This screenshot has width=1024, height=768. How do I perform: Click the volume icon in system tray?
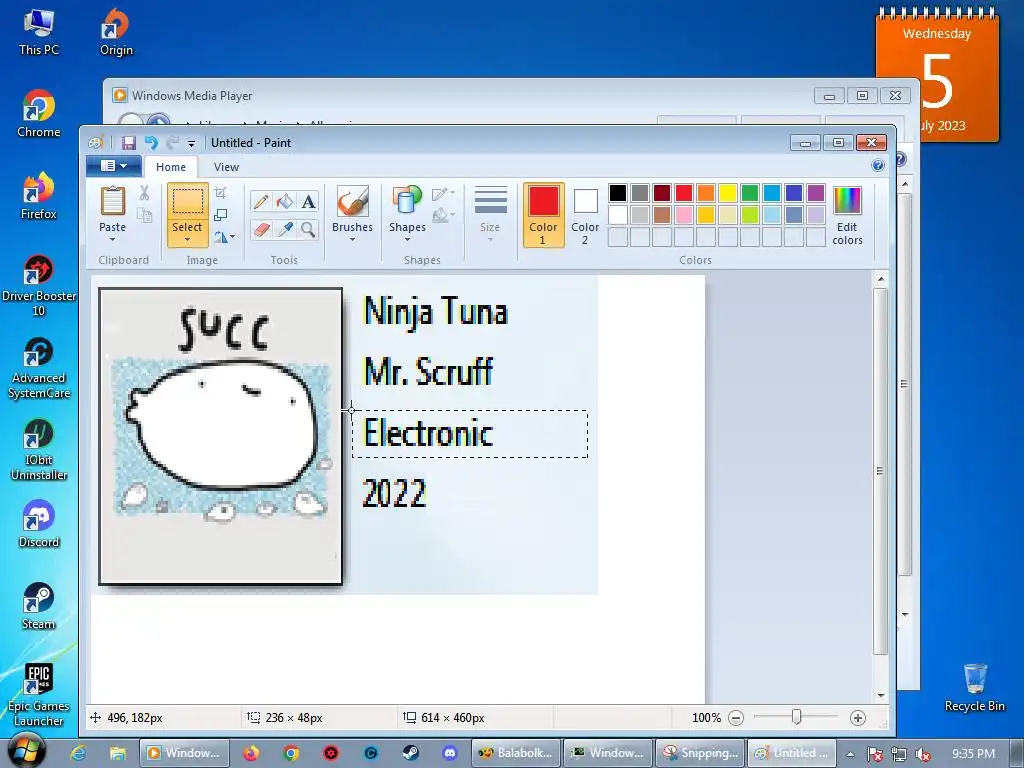click(x=923, y=754)
